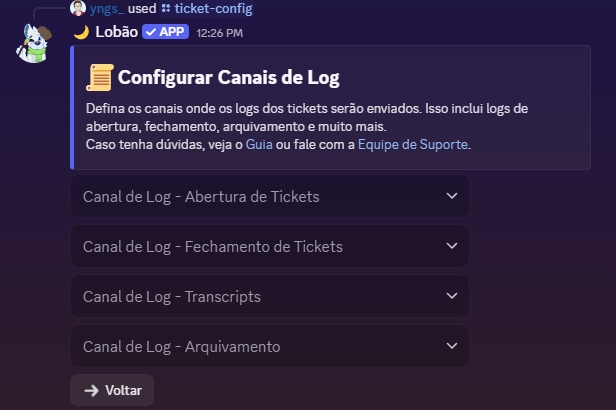
Task: Click the chevron on Transcripts dropdown
Action: tap(451, 296)
